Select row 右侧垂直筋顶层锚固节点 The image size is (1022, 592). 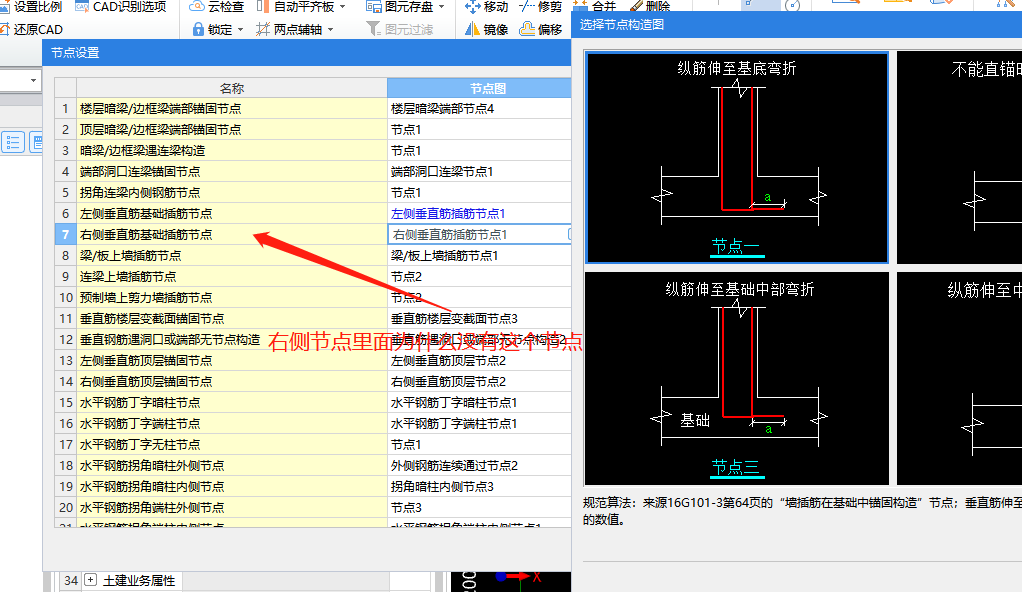coord(231,381)
